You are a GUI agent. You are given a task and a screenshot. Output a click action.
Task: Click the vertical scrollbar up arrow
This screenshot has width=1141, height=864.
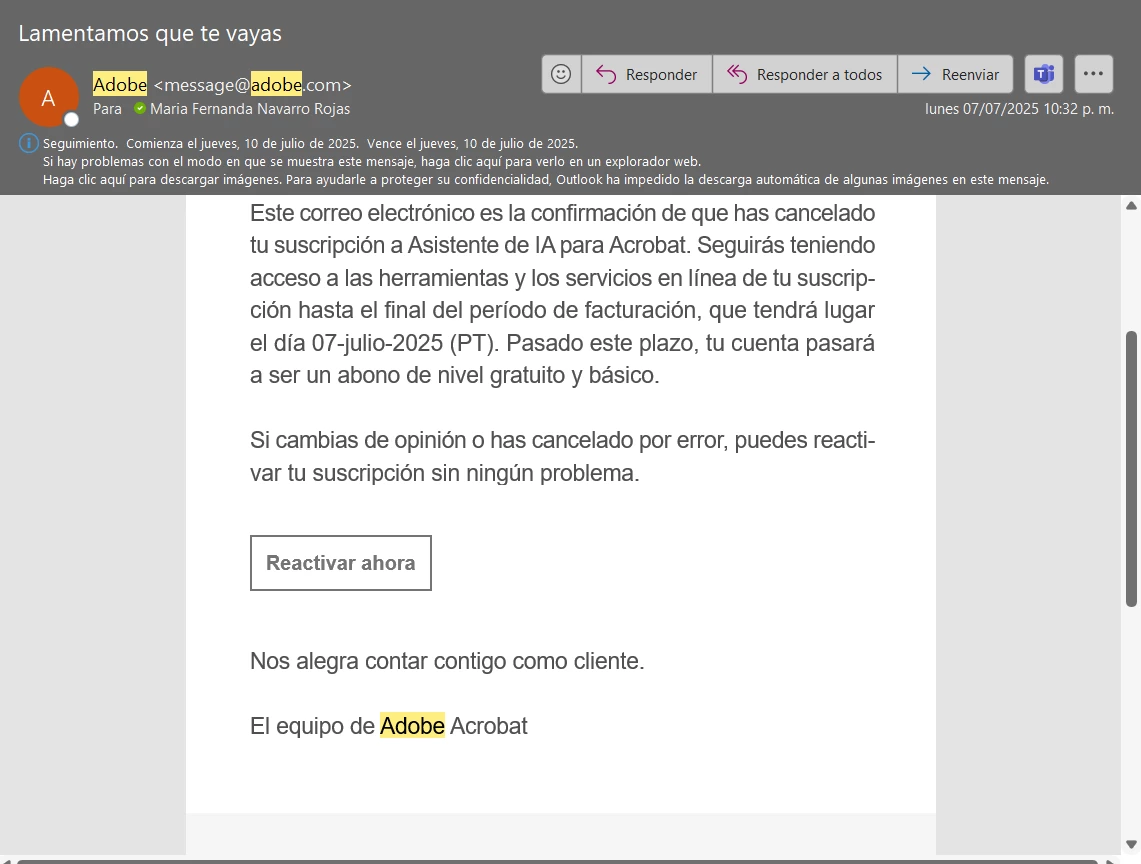(1131, 206)
